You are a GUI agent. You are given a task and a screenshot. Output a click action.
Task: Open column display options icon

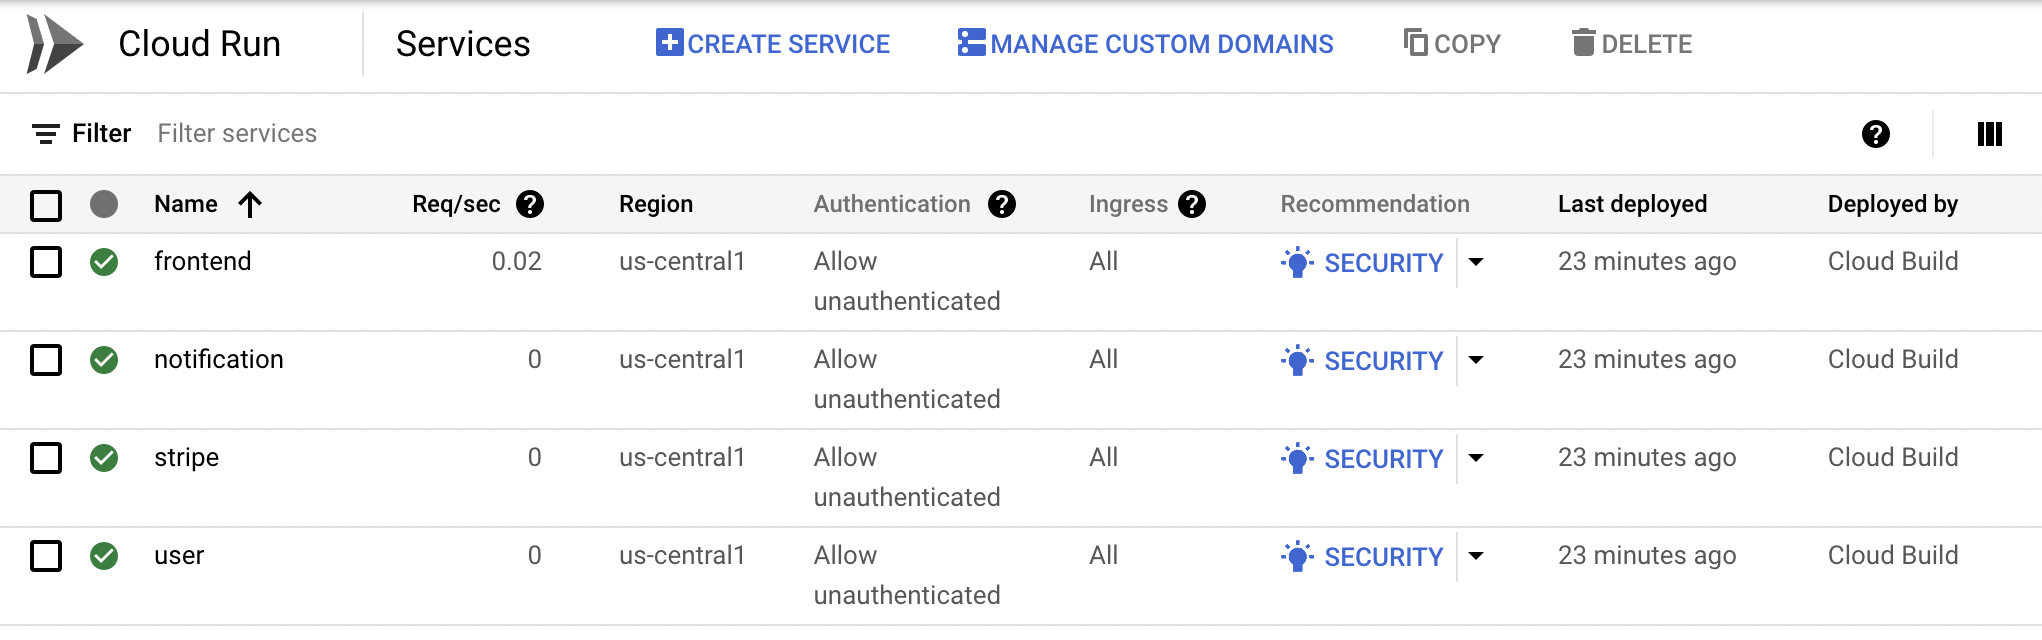click(1990, 134)
